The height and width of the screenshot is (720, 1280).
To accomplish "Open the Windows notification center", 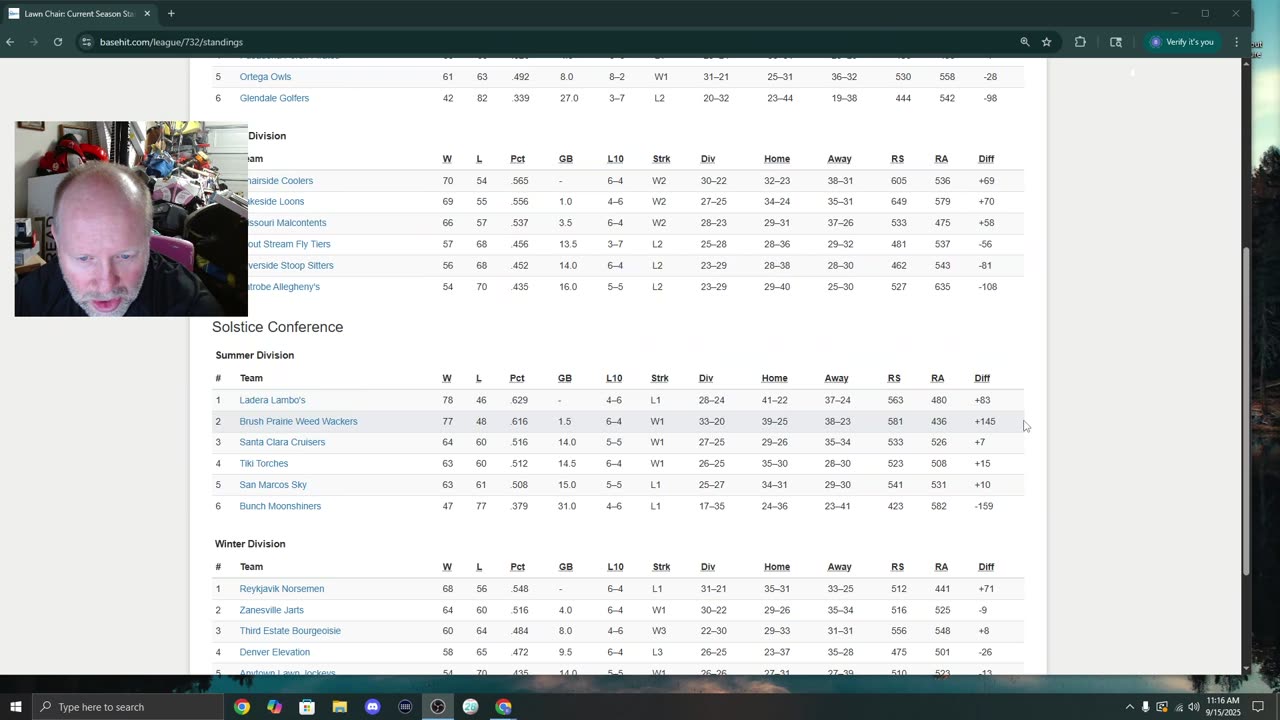I will [x=1259, y=707].
